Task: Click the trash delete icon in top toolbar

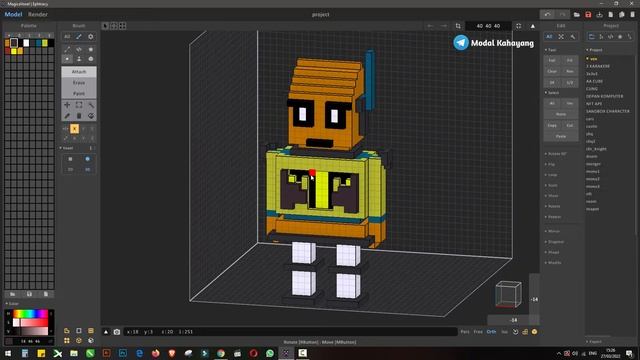Action: 633,15
